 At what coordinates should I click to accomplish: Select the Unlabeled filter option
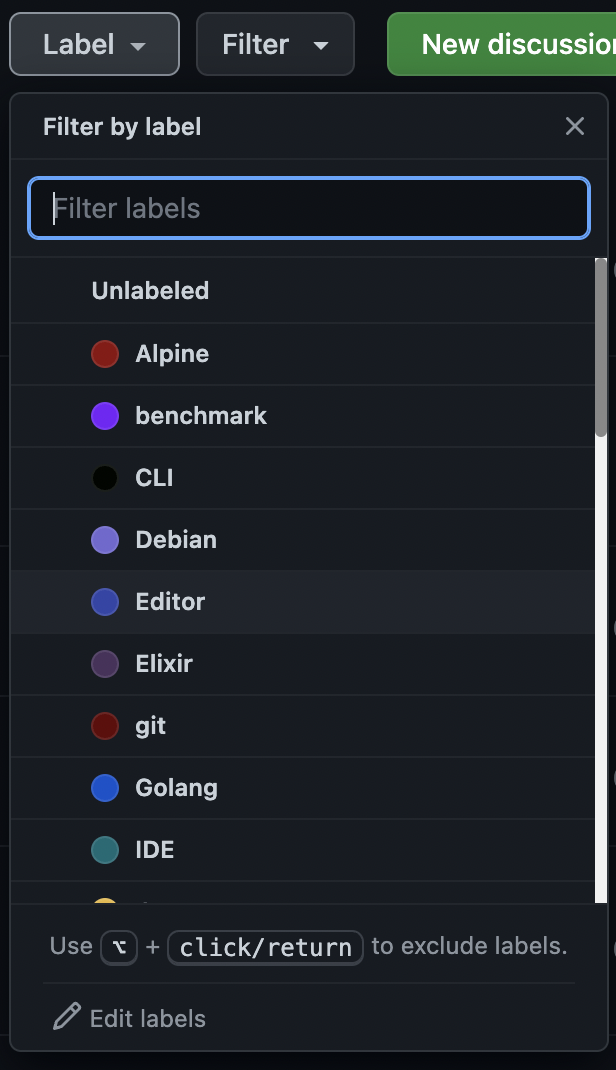[150, 291]
